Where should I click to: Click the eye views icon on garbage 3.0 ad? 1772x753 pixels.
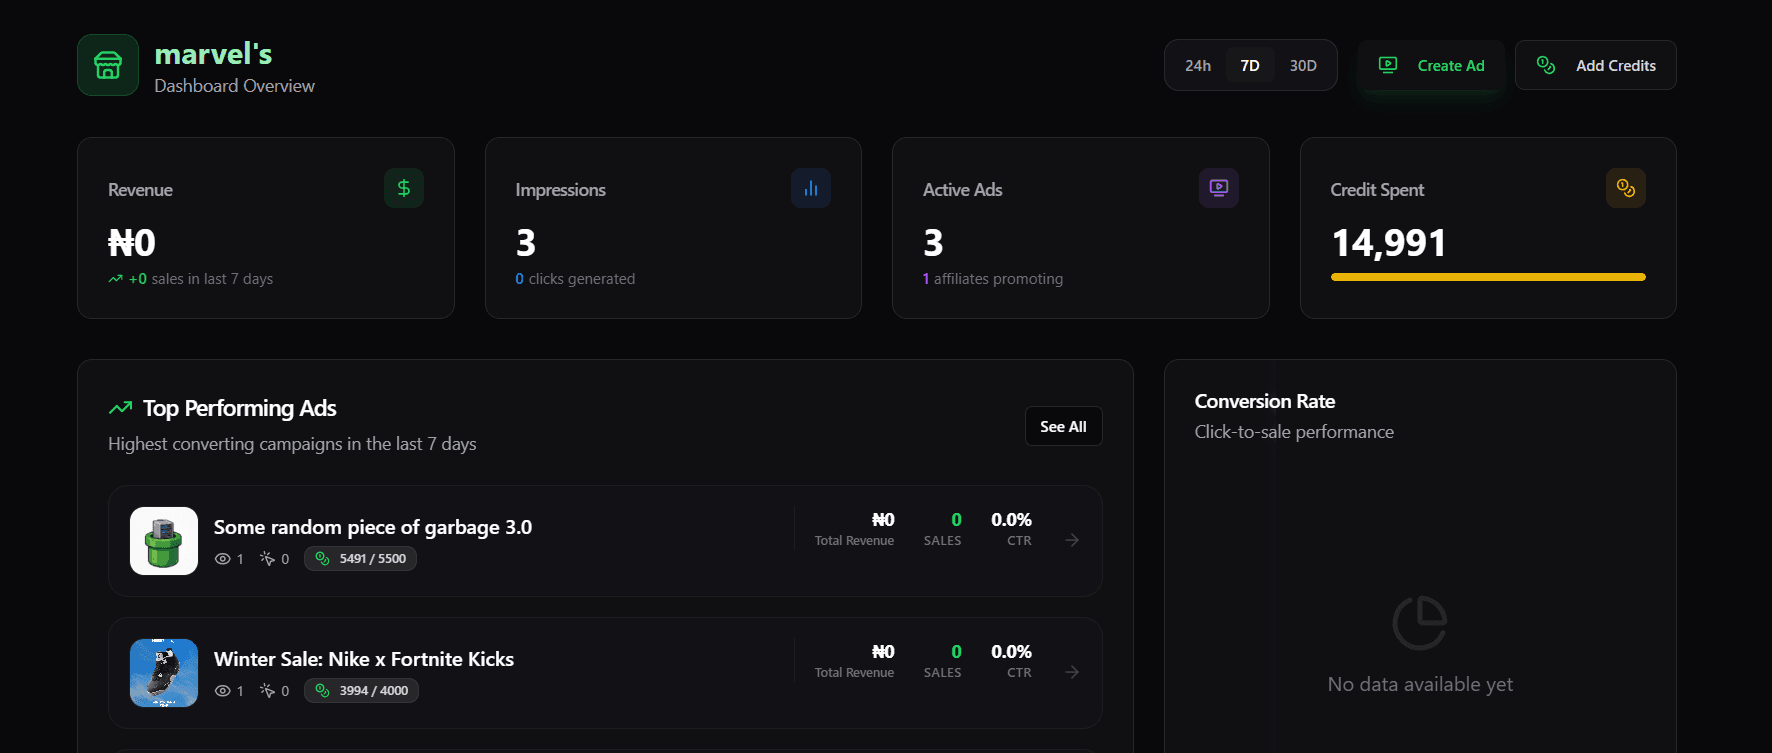tap(223, 559)
